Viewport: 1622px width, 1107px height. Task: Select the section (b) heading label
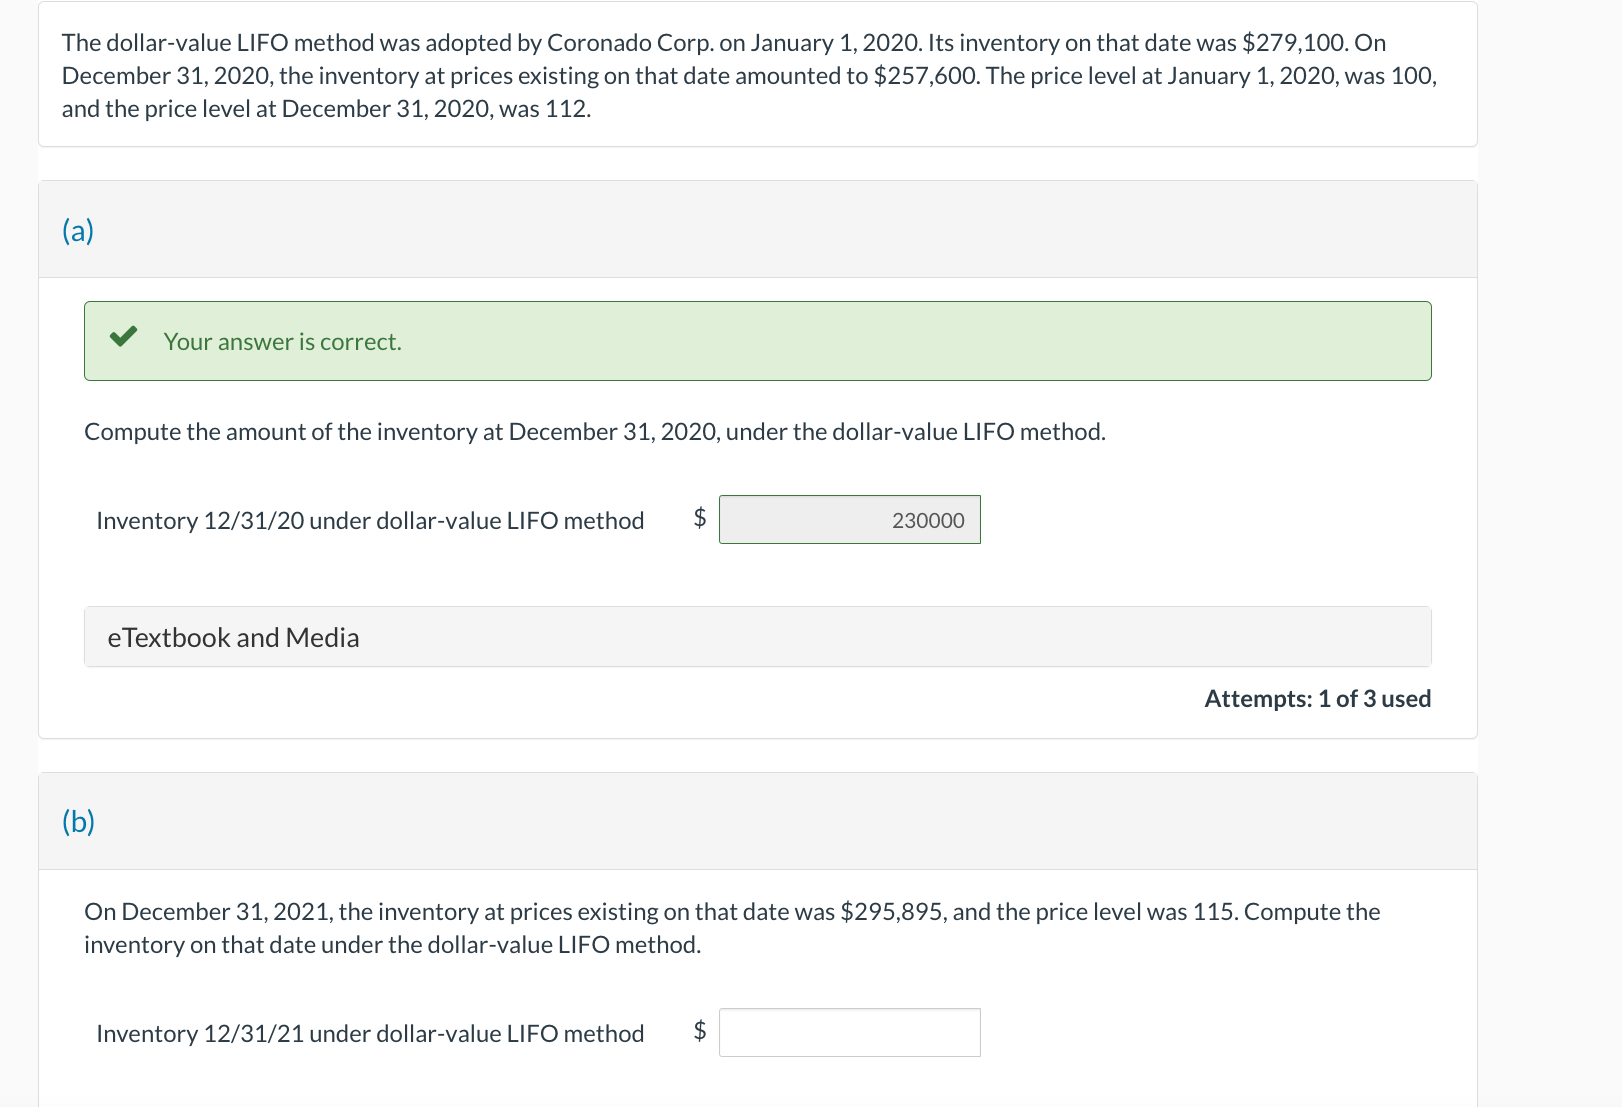pos(78,820)
